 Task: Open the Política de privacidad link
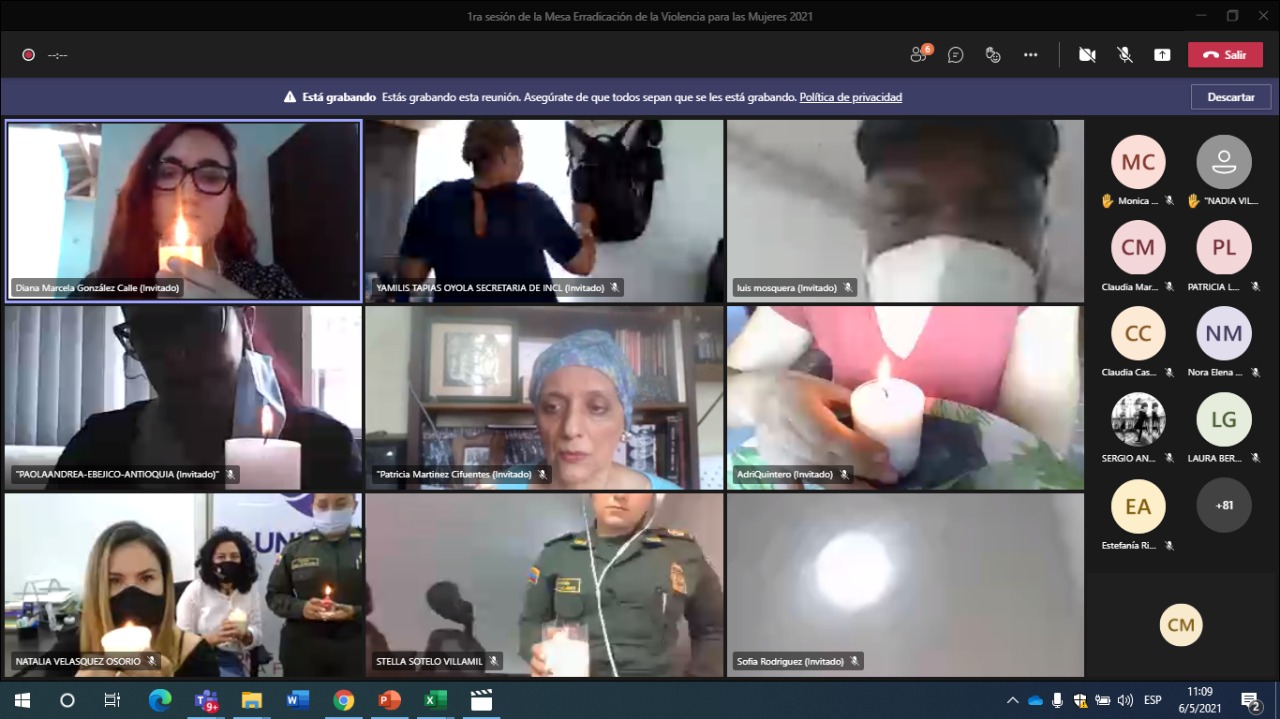point(850,97)
